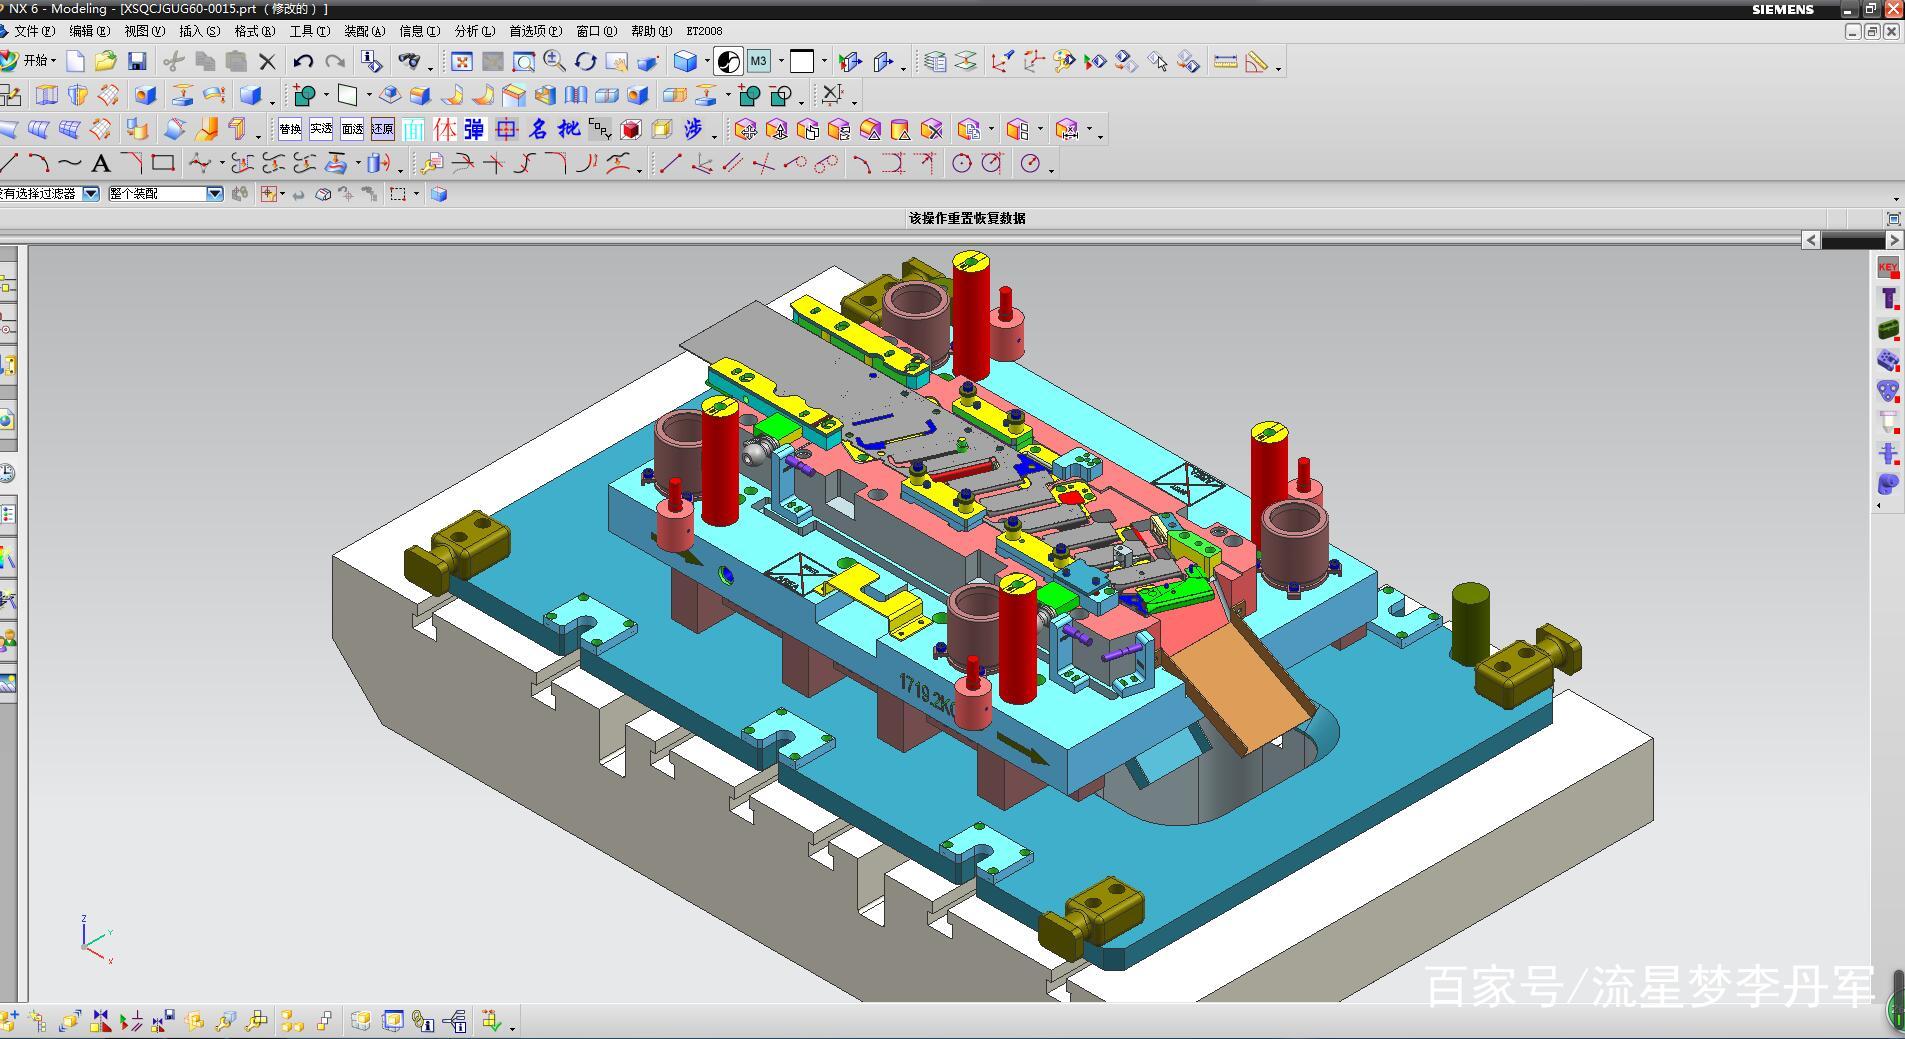The height and width of the screenshot is (1039, 1905).
Task: Open the 整个装配 selection scope dropdown
Action: [x=214, y=194]
